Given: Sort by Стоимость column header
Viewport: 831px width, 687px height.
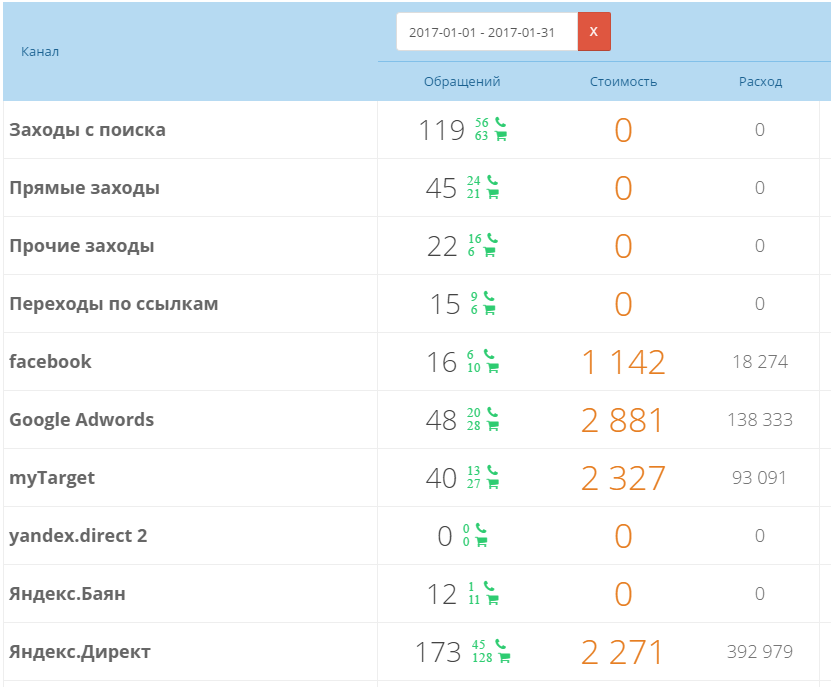Looking at the screenshot, I should click(623, 82).
